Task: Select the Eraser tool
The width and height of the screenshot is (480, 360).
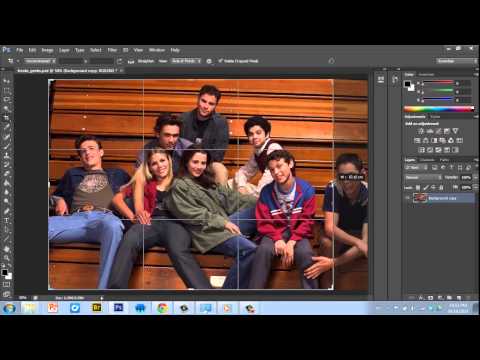Action: 6,174
